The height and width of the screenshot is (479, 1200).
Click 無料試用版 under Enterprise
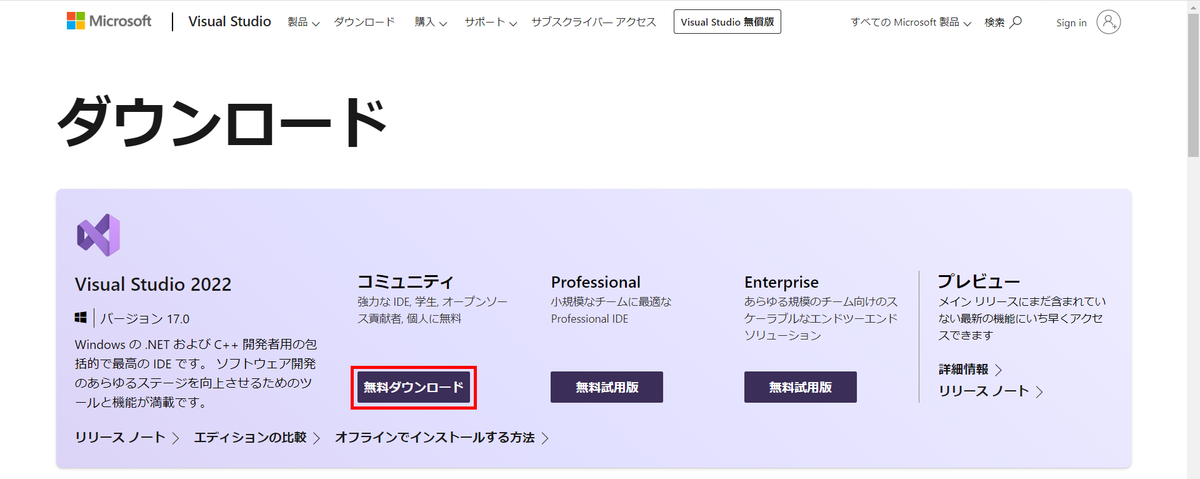coord(800,387)
